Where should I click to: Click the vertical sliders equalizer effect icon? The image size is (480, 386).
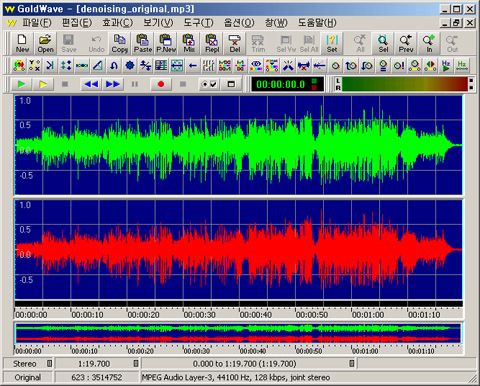(x=208, y=66)
